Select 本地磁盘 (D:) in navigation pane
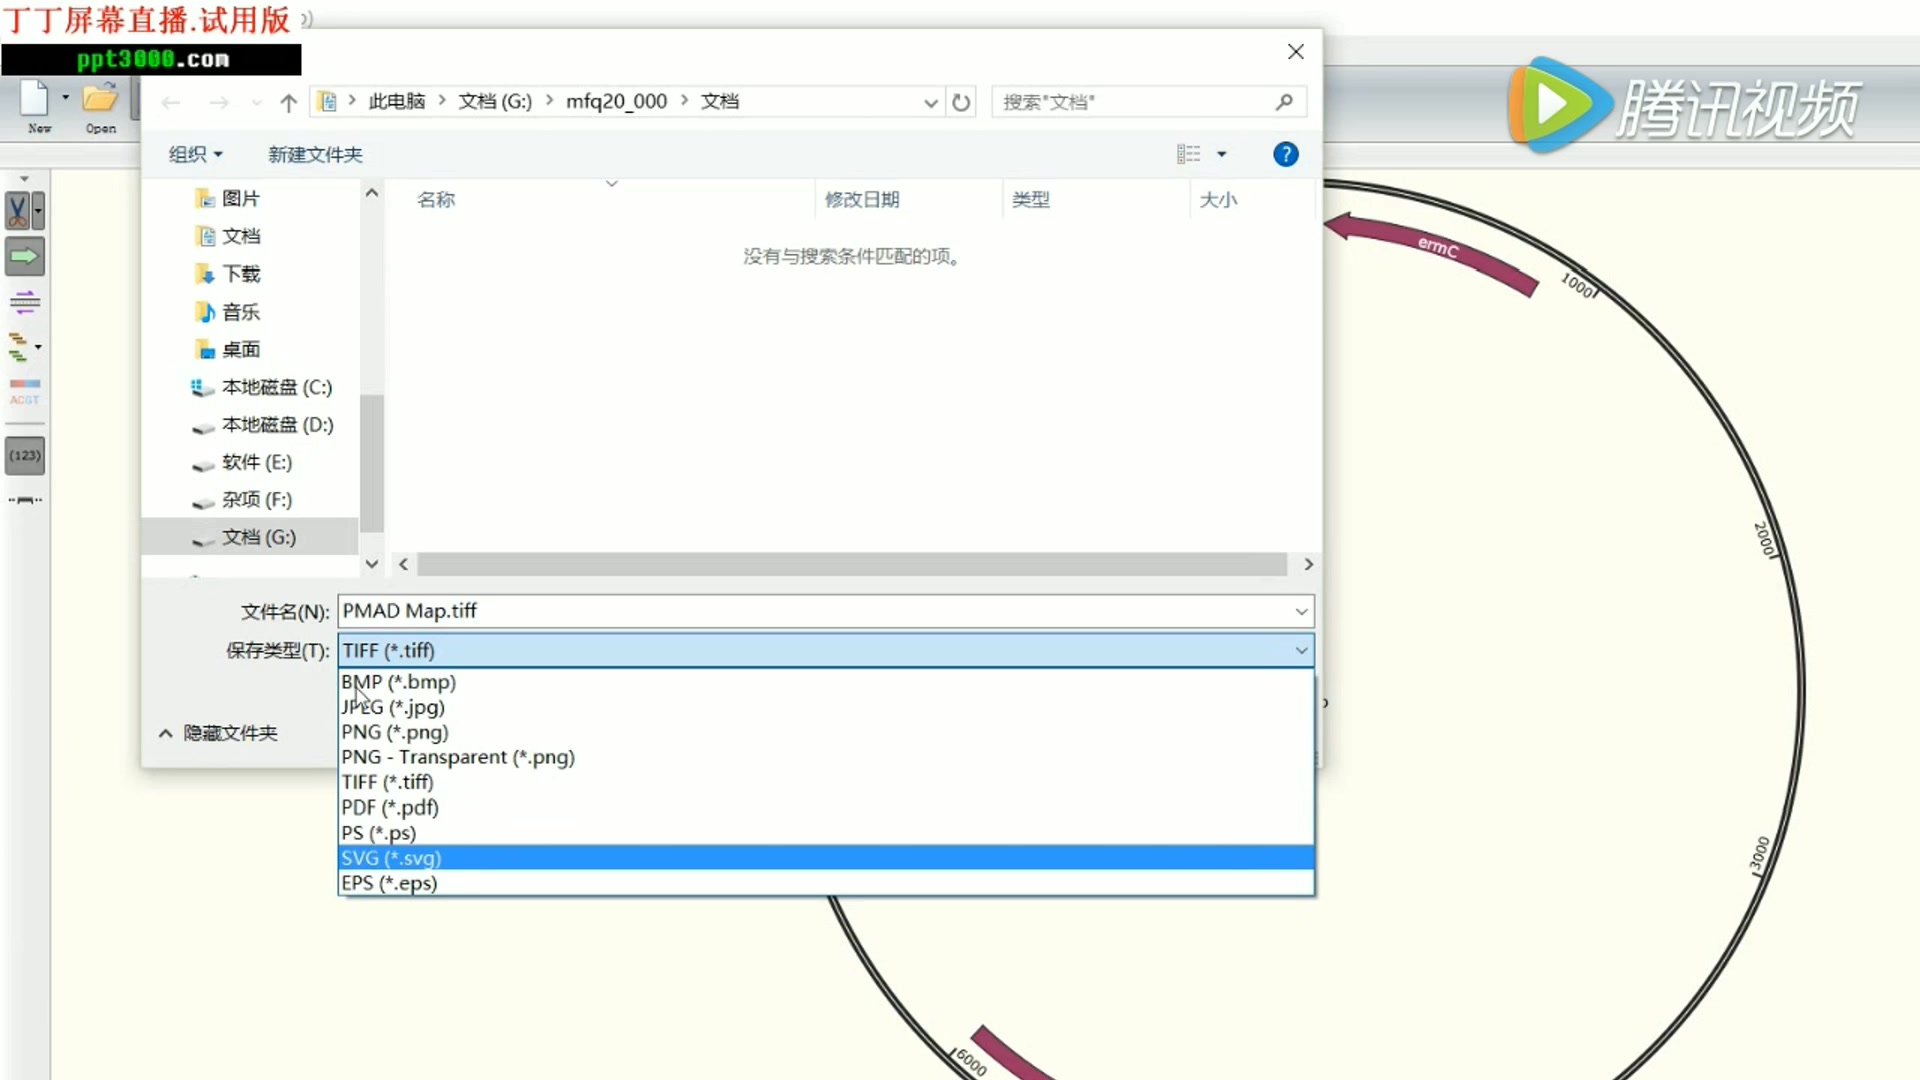1920x1080 pixels. [261, 425]
